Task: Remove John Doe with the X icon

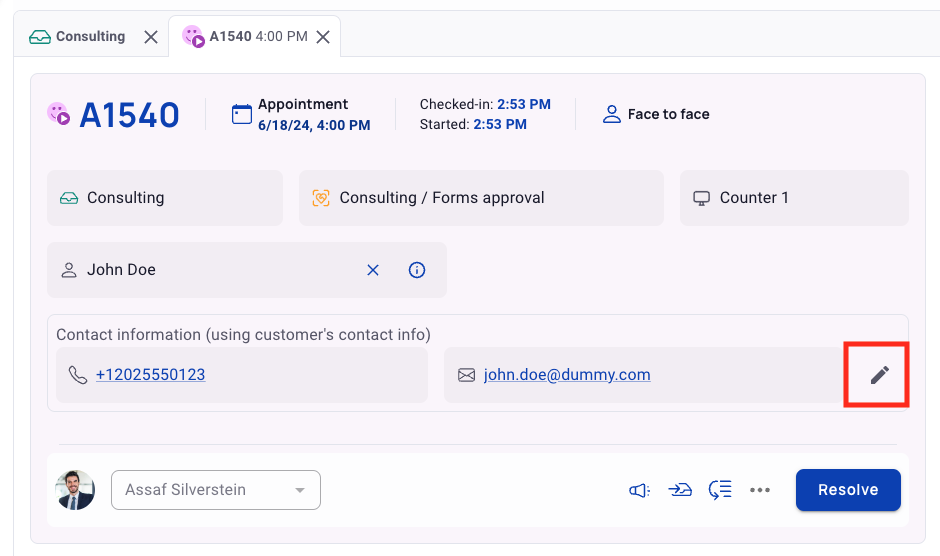Action: point(373,270)
